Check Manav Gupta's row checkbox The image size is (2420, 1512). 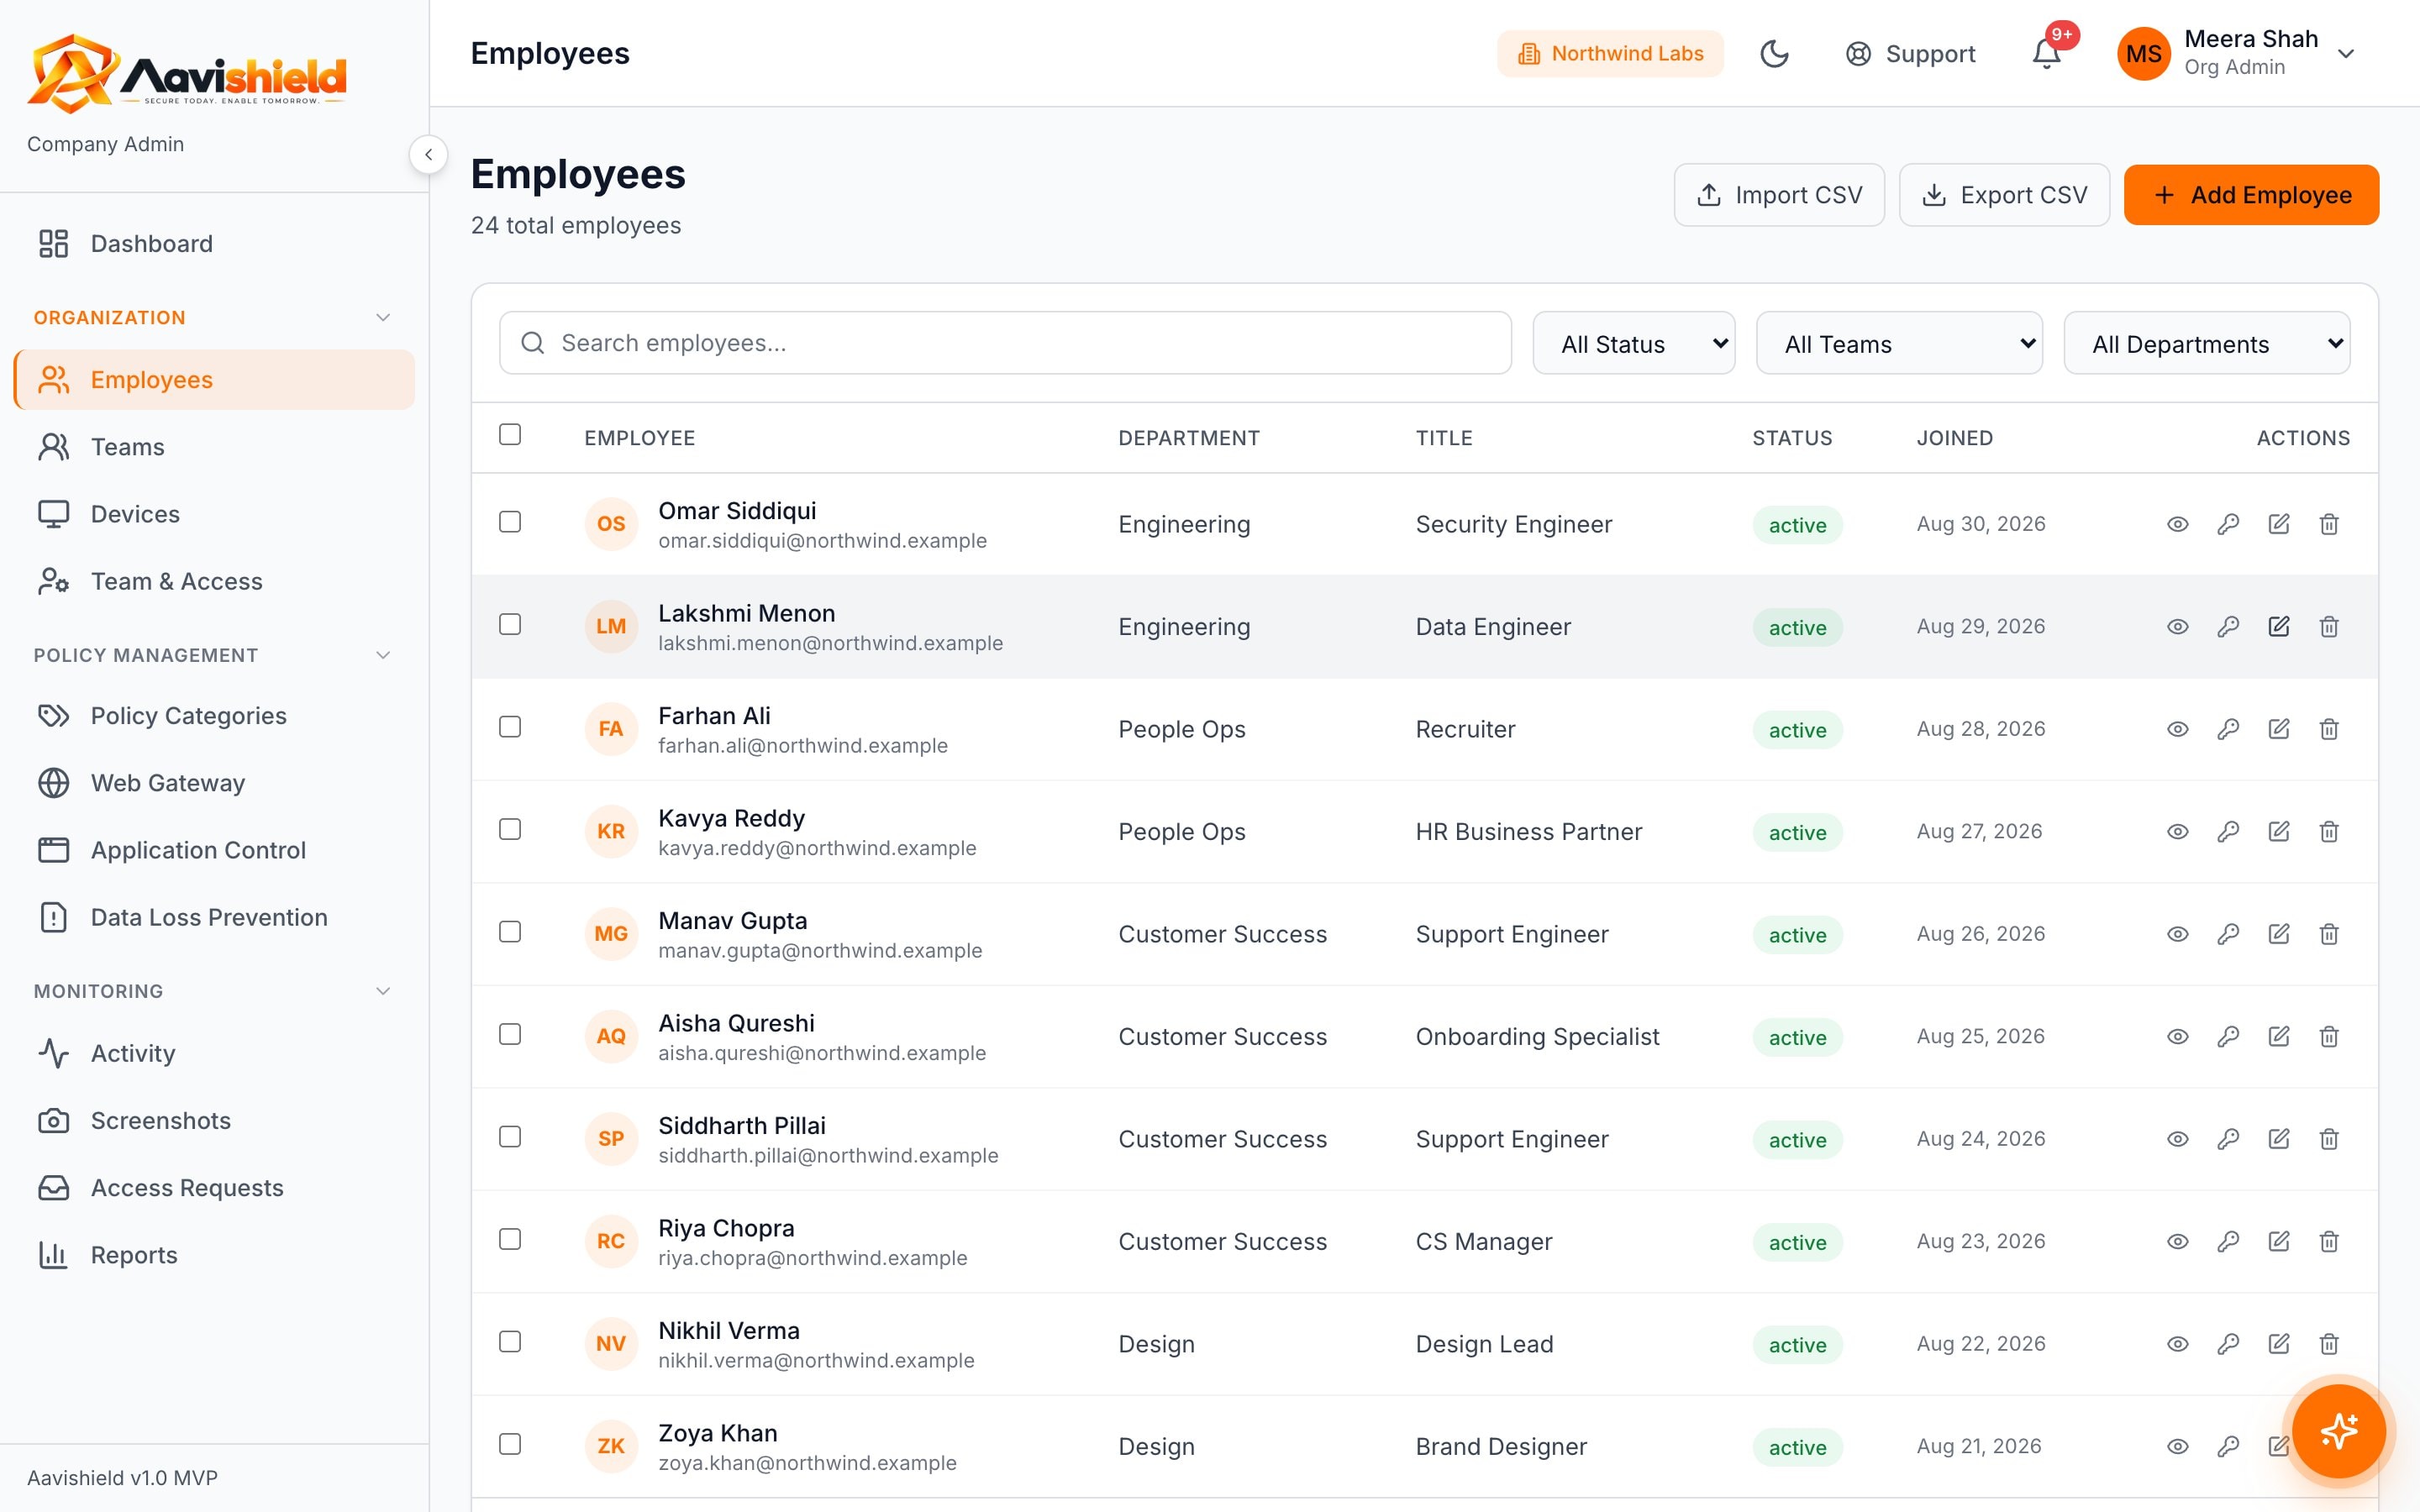tap(510, 932)
